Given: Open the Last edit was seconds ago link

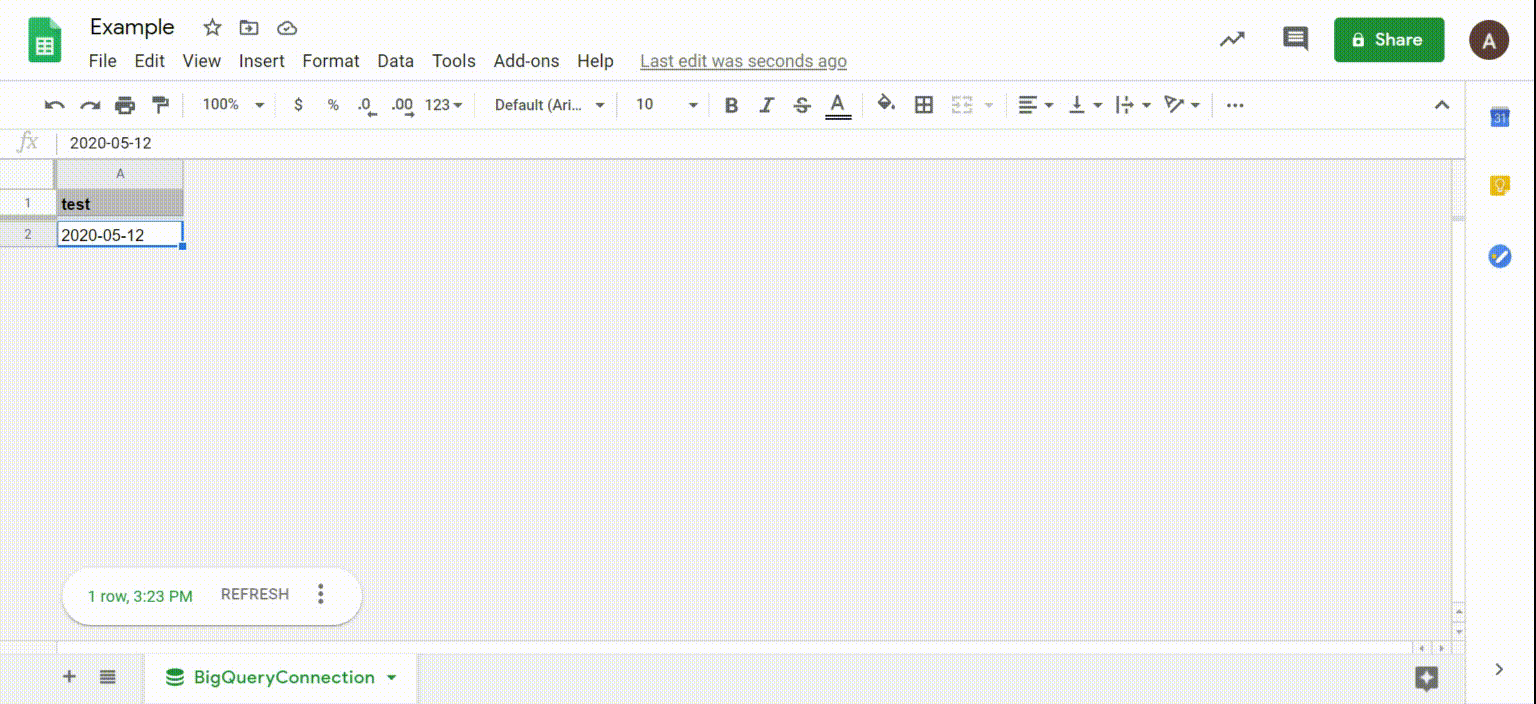Looking at the screenshot, I should click(743, 61).
